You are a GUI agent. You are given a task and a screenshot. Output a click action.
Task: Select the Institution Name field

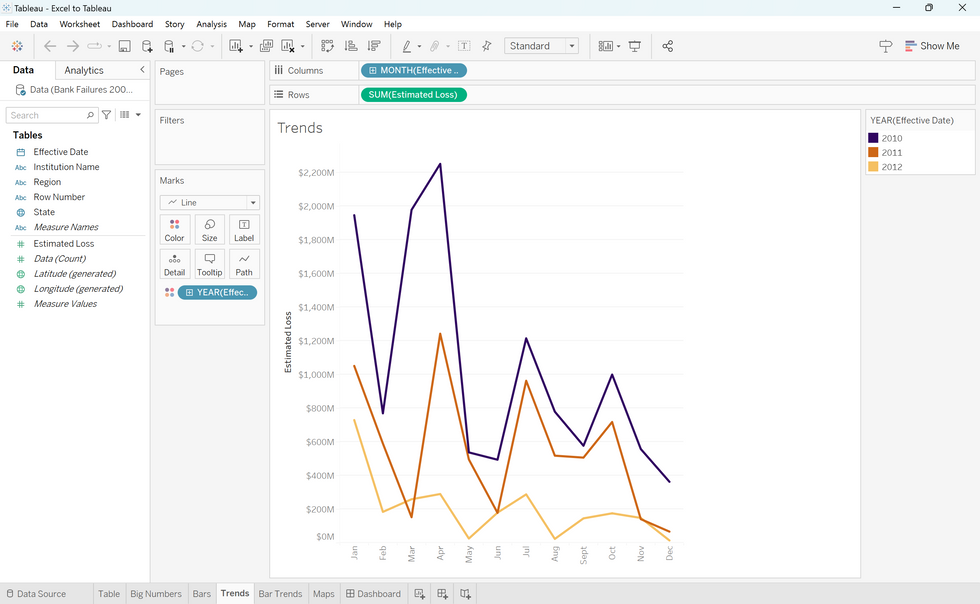[66, 167]
